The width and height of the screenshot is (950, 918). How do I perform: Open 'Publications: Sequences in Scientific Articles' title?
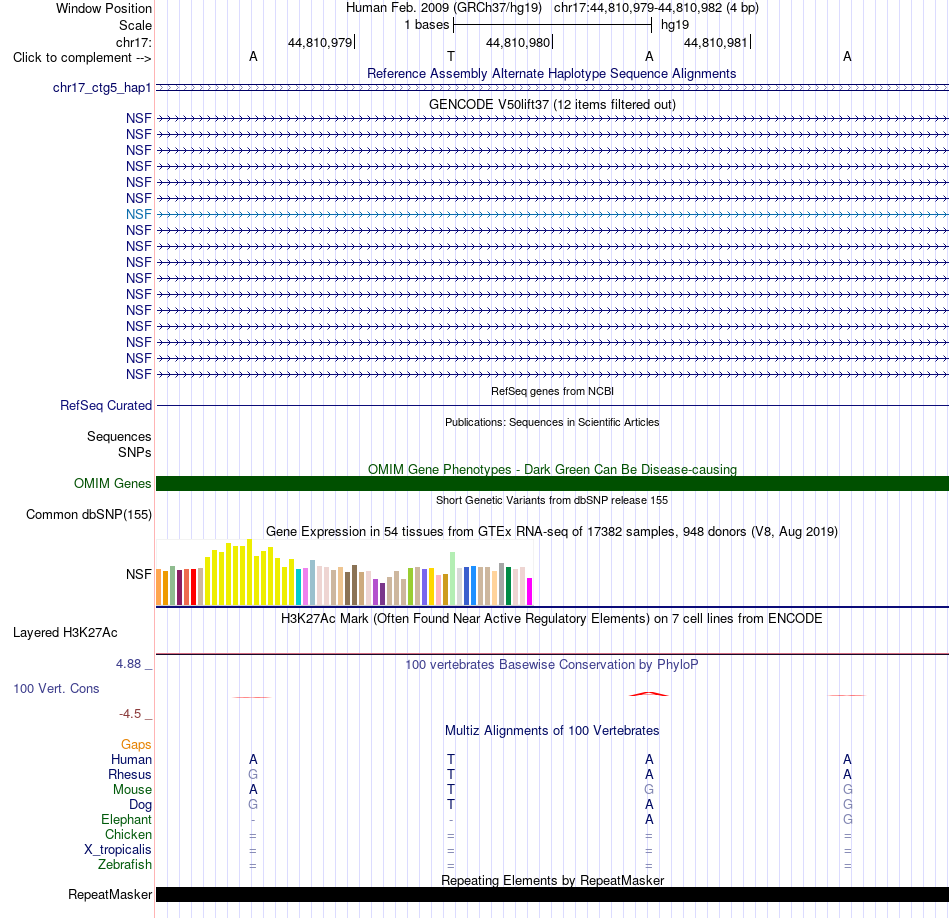(x=552, y=422)
